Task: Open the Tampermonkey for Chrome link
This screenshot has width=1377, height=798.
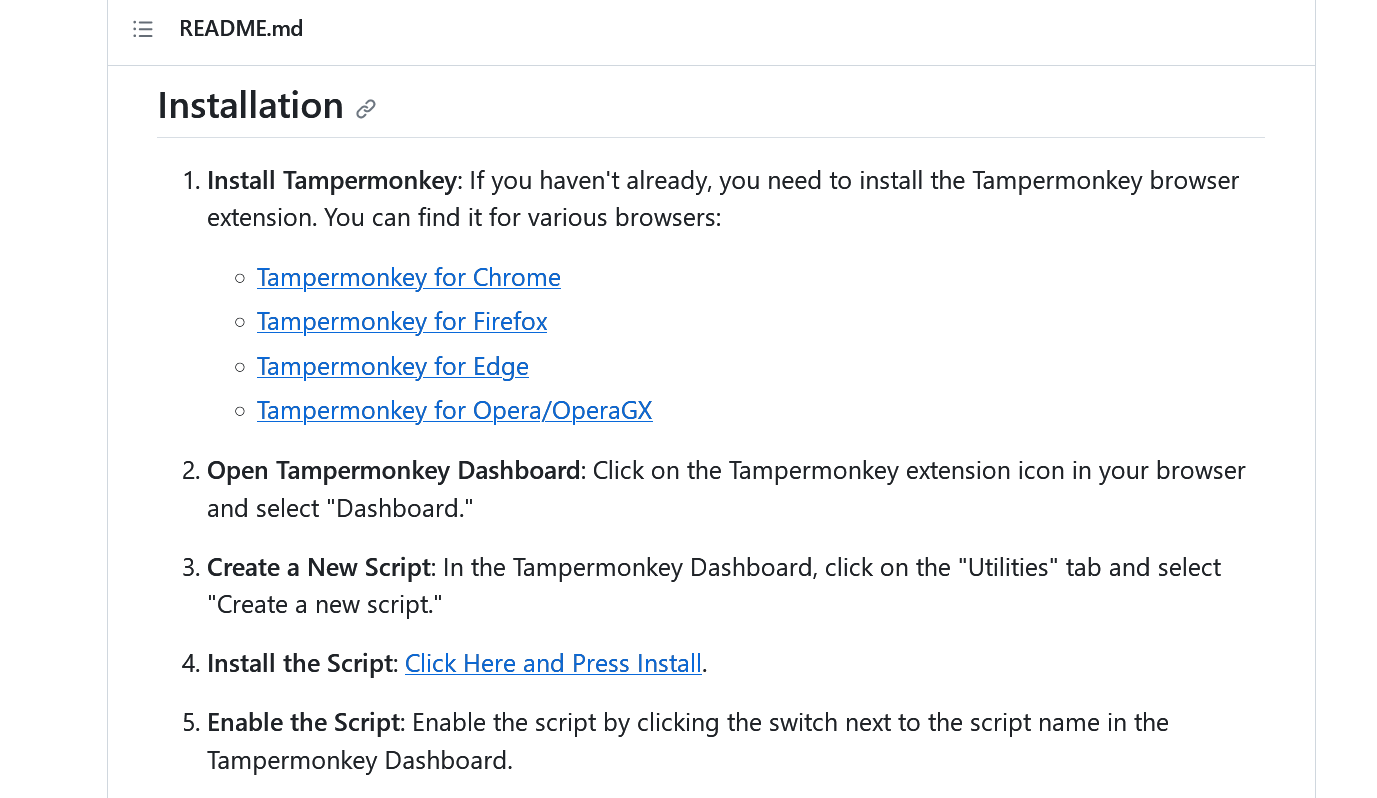Action: click(x=408, y=277)
